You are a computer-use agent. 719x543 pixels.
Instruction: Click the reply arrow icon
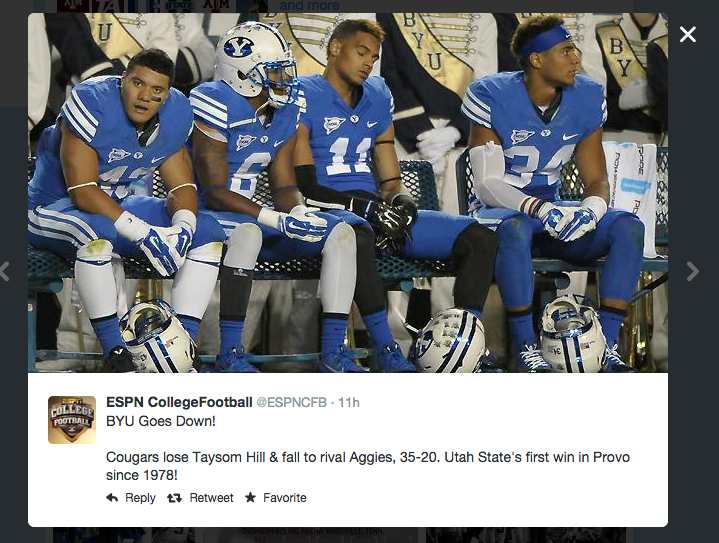[x=112, y=498]
